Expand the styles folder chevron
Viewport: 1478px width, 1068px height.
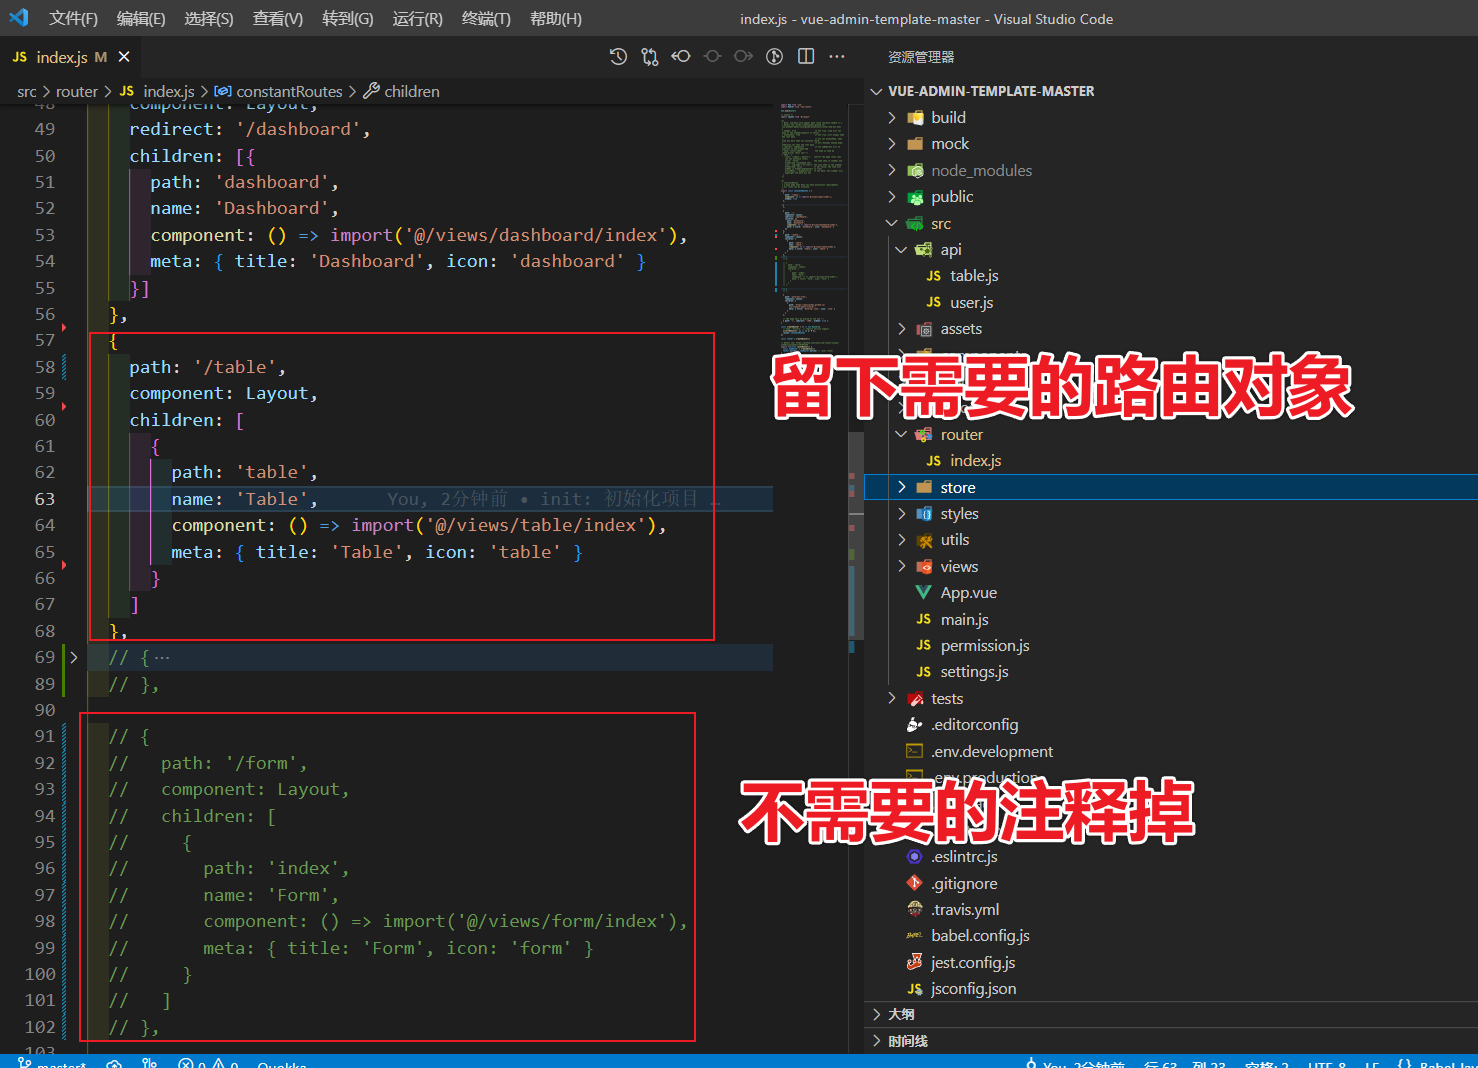click(x=901, y=513)
